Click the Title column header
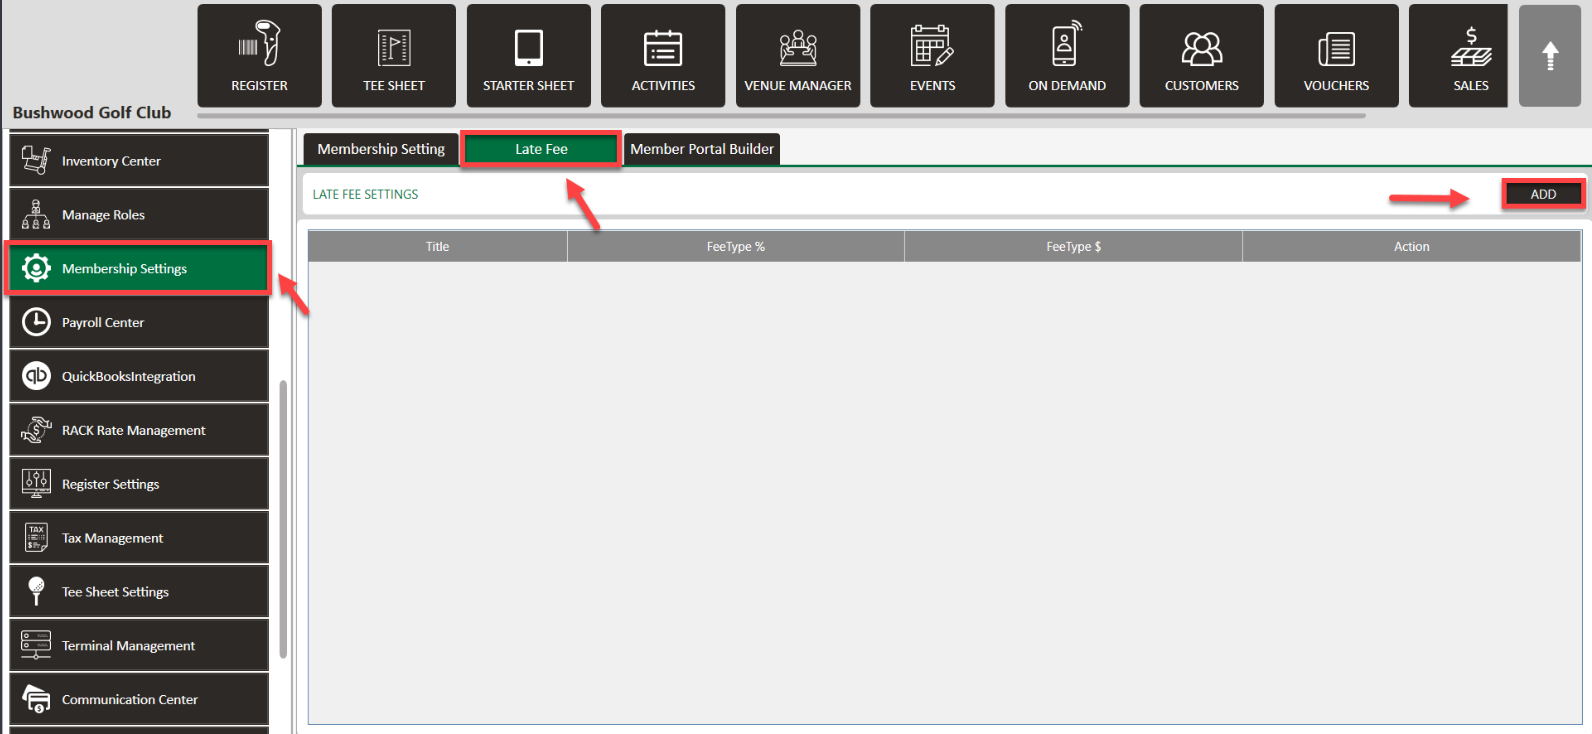 click(438, 247)
